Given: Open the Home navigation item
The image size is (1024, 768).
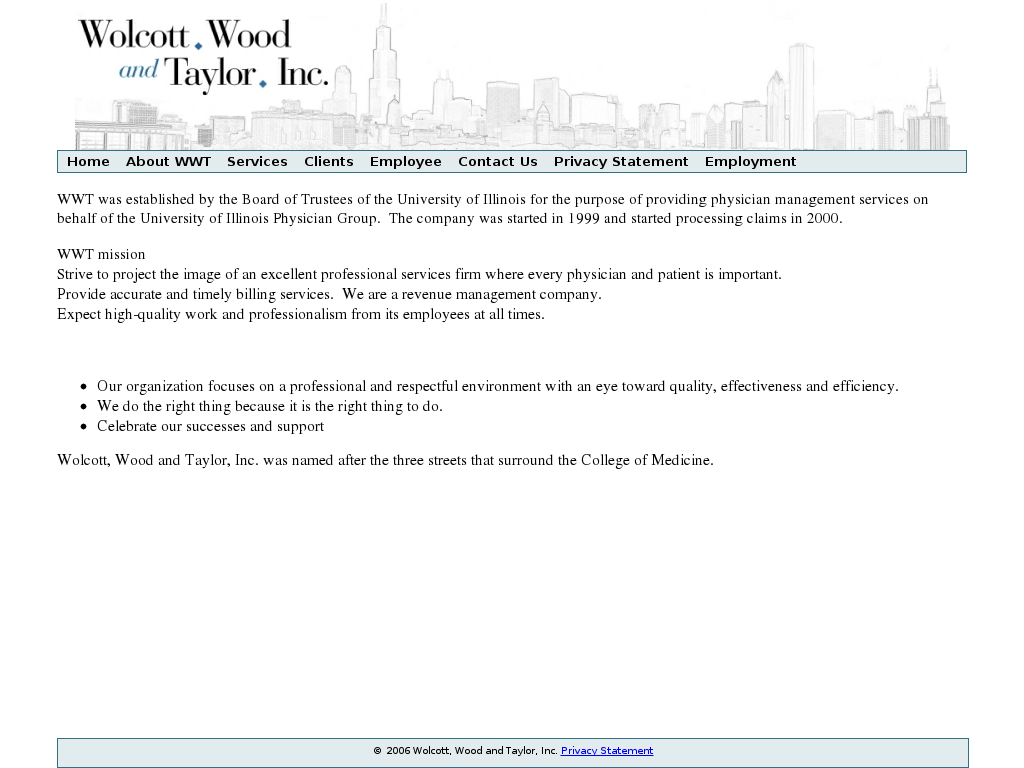Looking at the screenshot, I should 88,161.
